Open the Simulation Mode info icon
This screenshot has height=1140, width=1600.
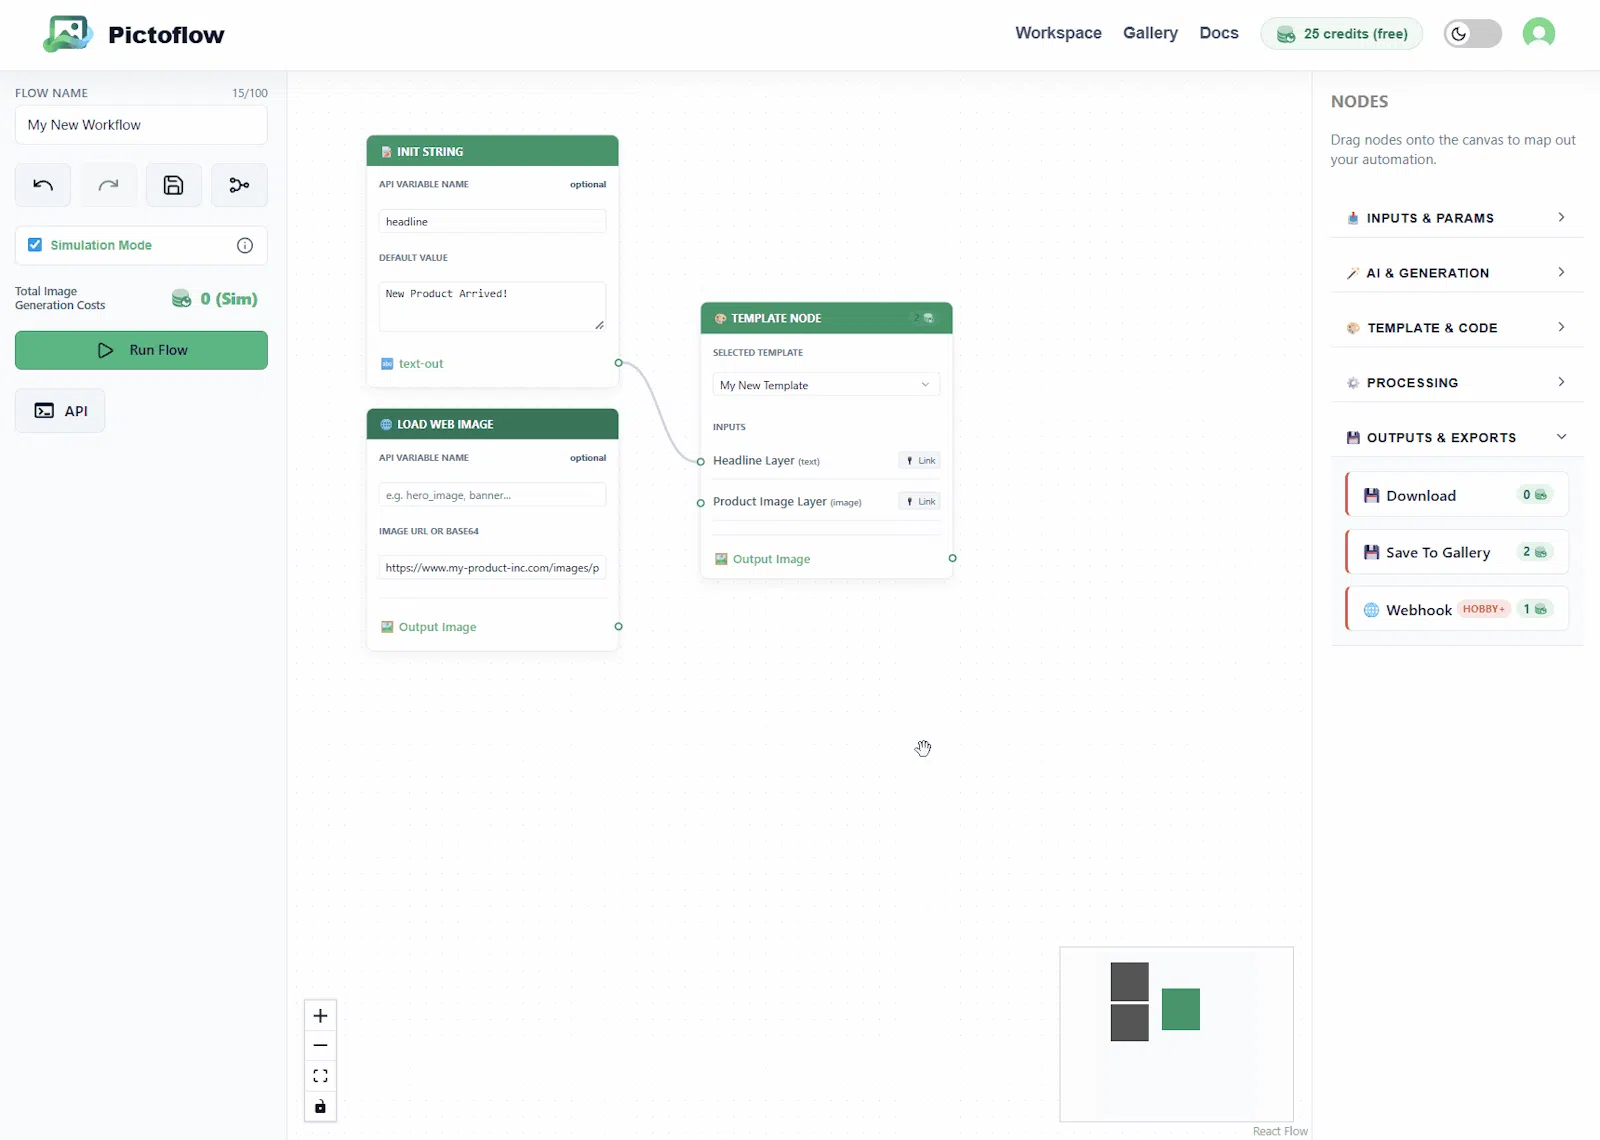point(245,245)
